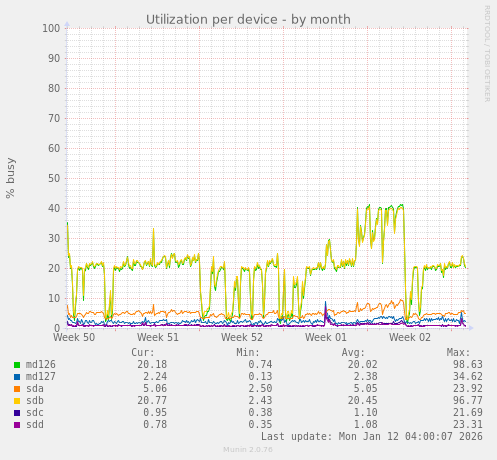Click sdc max value 21.69
Screen dimensions: 497x460
click(468, 413)
